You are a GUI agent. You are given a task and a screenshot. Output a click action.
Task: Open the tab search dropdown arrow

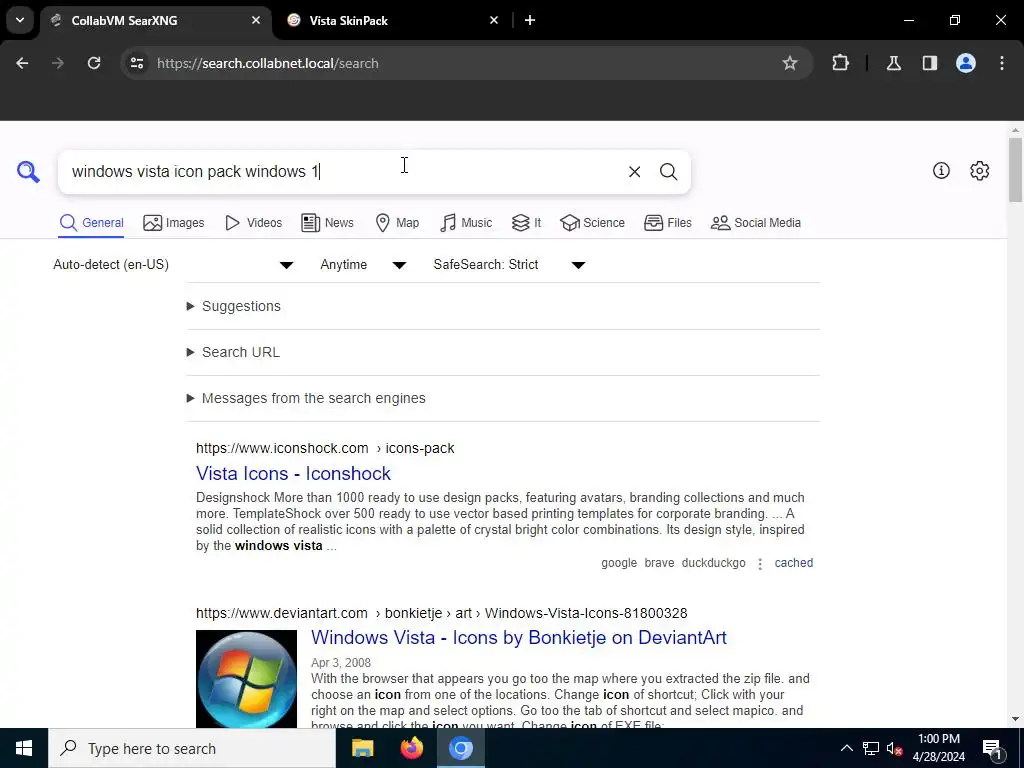point(20,20)
